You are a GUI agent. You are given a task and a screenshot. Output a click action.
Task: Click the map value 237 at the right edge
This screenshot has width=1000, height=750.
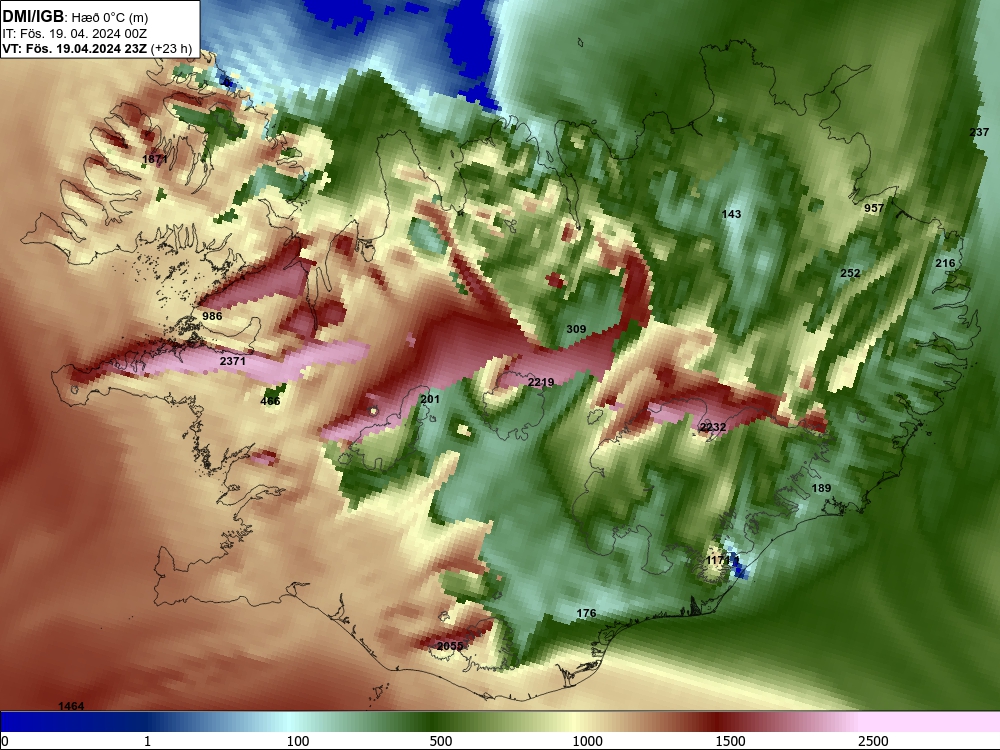click(979, 131)
